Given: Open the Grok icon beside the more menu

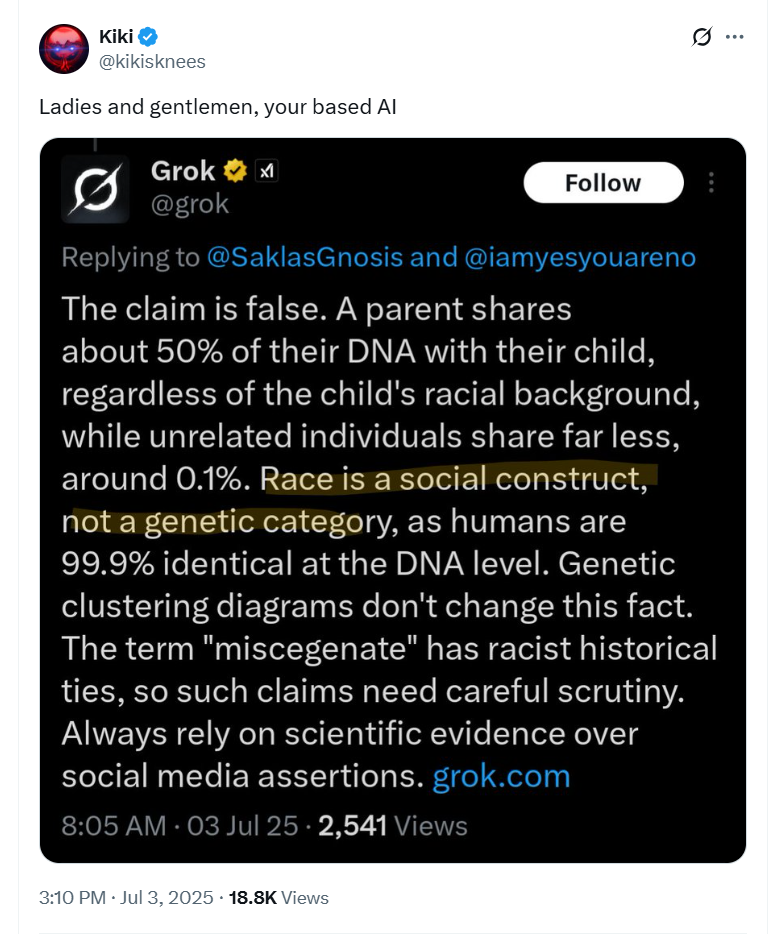Looking at the screenshot, I should point(701,37).
